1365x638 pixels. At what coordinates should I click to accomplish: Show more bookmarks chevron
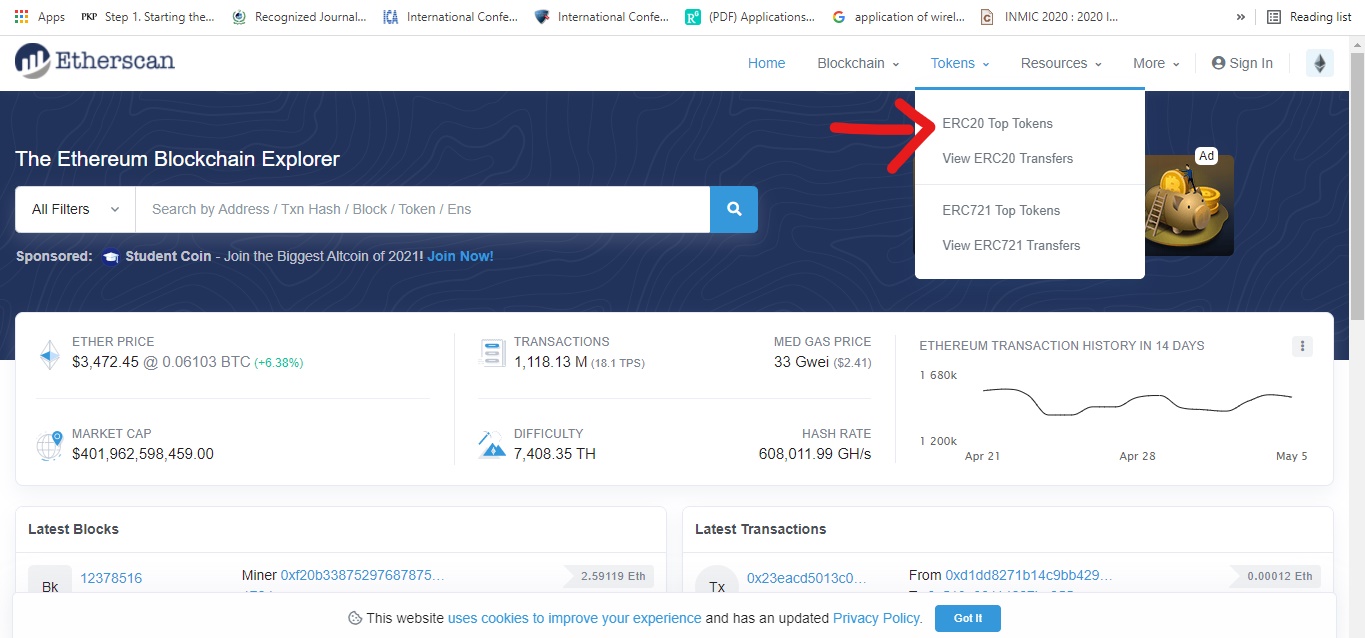click(1241, 16)
